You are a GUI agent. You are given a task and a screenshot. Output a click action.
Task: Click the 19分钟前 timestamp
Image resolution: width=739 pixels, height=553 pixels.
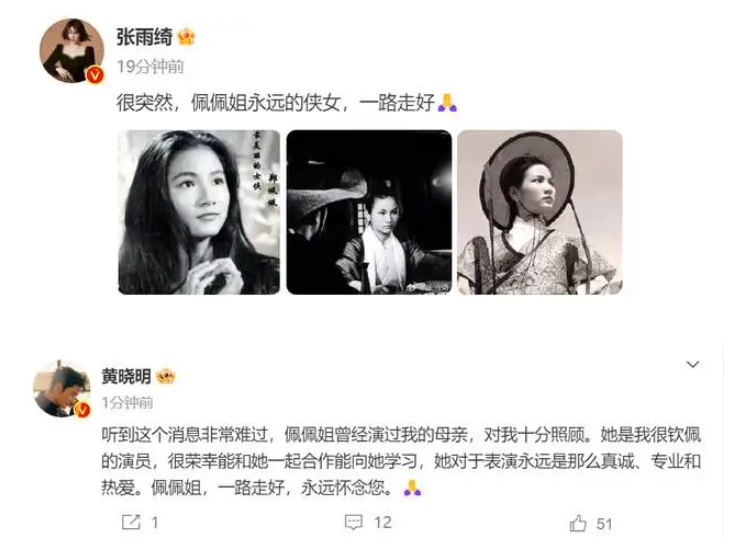150,66
